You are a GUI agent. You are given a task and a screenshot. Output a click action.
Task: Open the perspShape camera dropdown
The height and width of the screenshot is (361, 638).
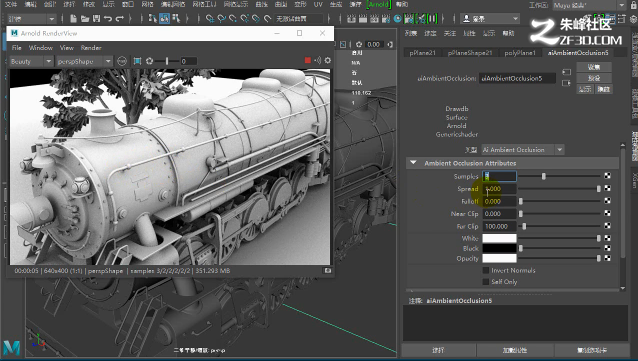point(84,61)
